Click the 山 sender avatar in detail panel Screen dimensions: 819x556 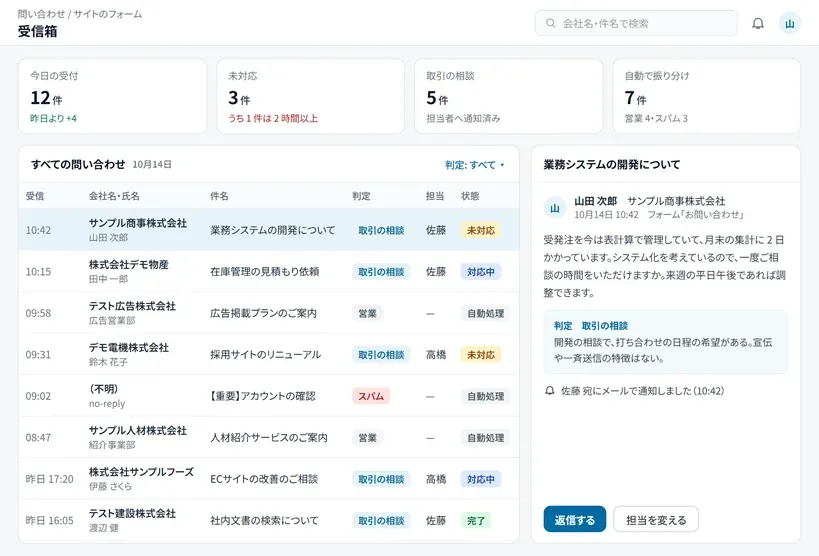click(555, 208)
